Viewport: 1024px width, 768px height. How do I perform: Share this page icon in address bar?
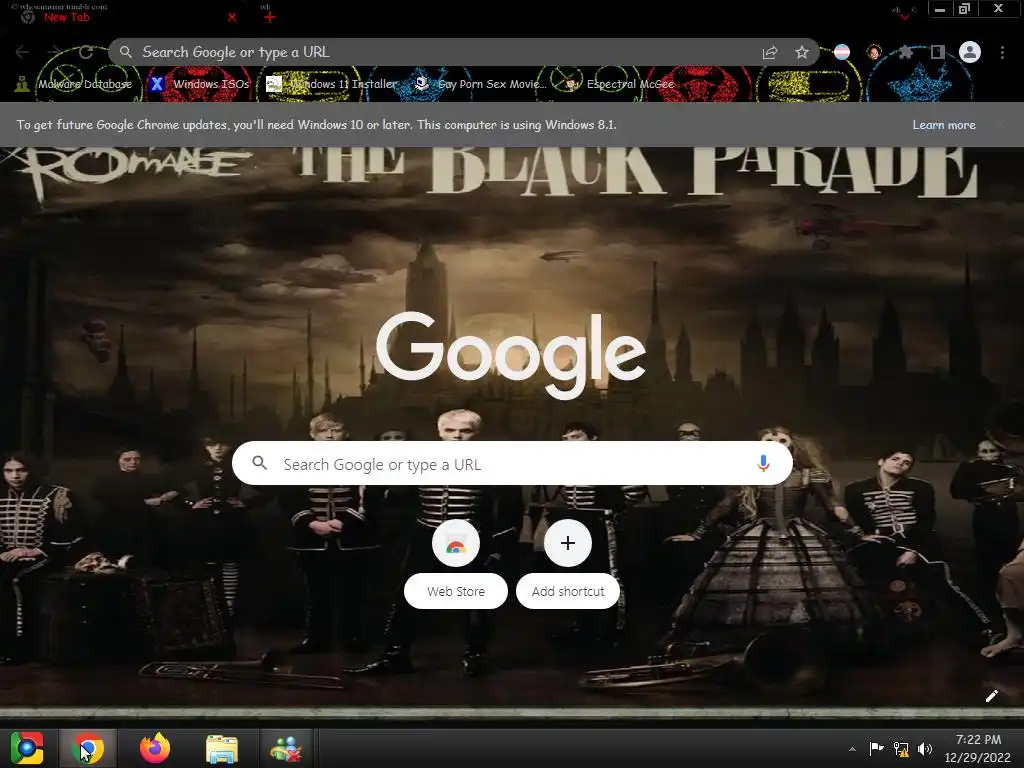[x=770, y=53]
